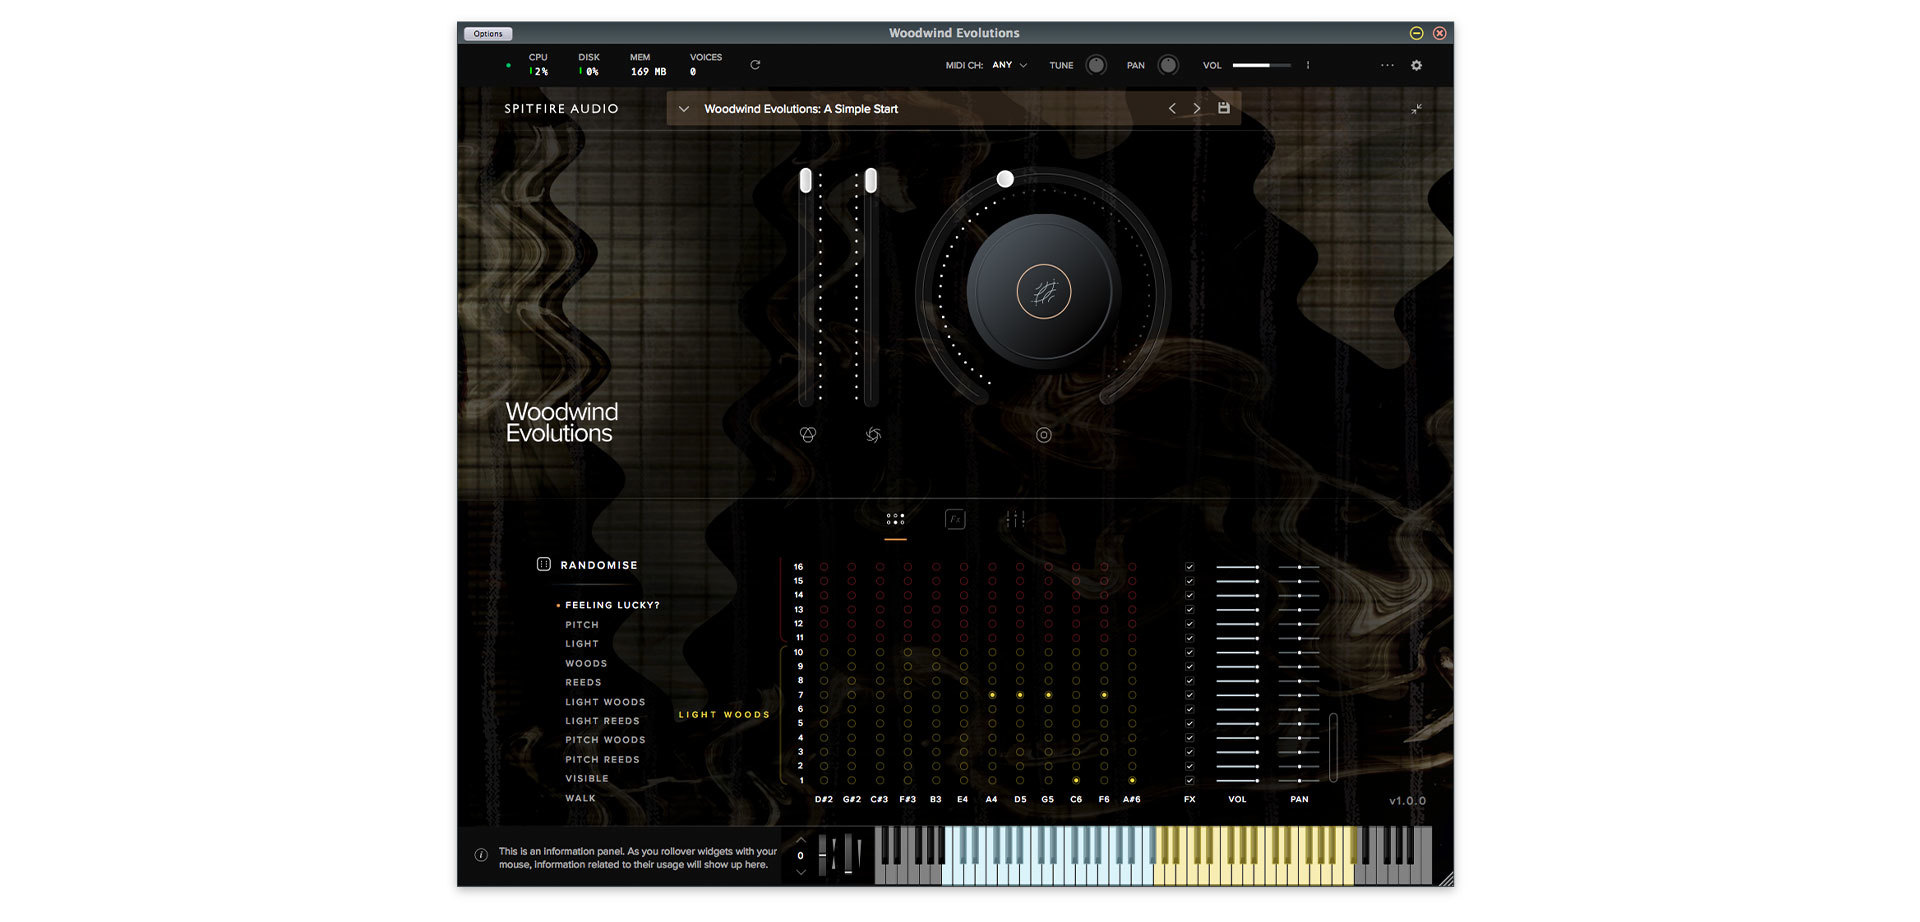Switch to the FX tab
The image size is (1920, 922).
(x=955, y=519)
